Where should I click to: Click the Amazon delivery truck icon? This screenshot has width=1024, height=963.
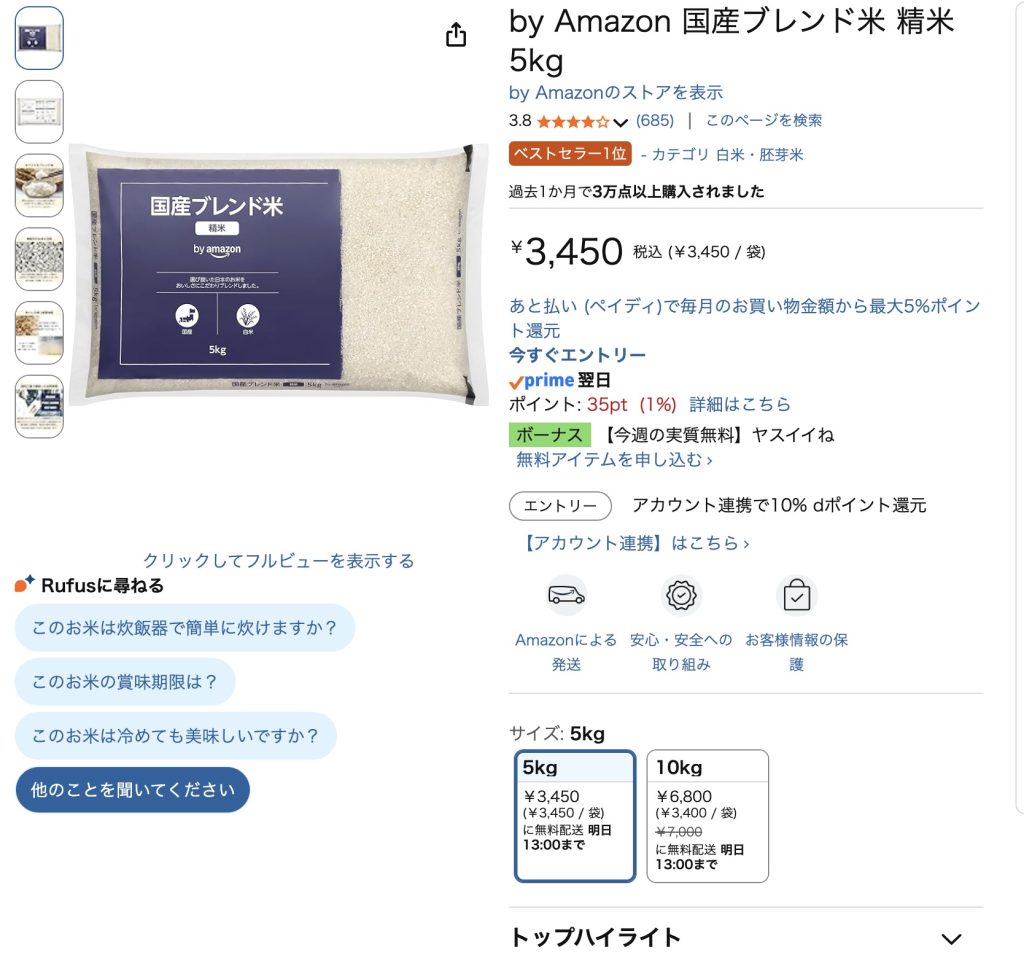(566, 595)
